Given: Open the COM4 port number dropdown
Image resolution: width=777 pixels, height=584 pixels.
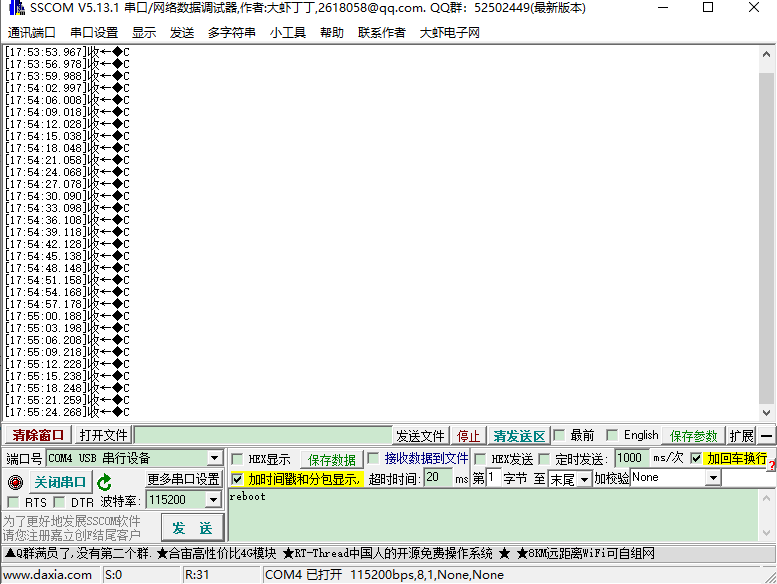Looking at the screenshot, I should coord(214,458).
